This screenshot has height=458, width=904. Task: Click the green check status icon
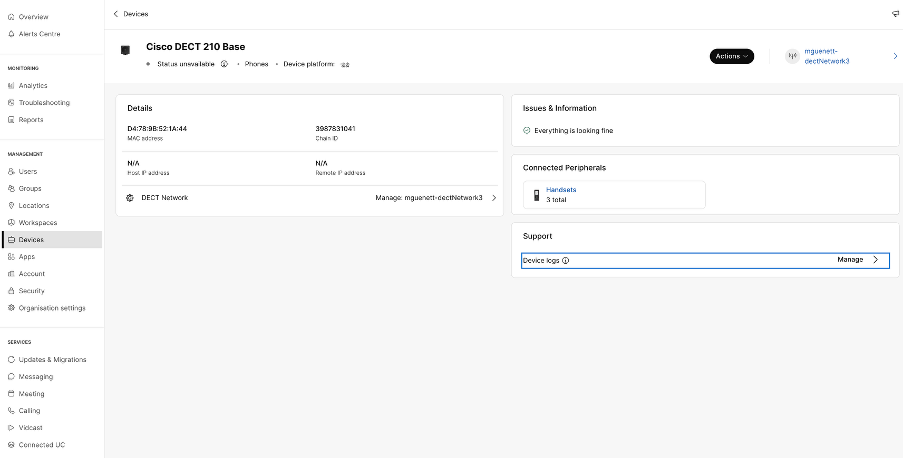click(526, 131)
